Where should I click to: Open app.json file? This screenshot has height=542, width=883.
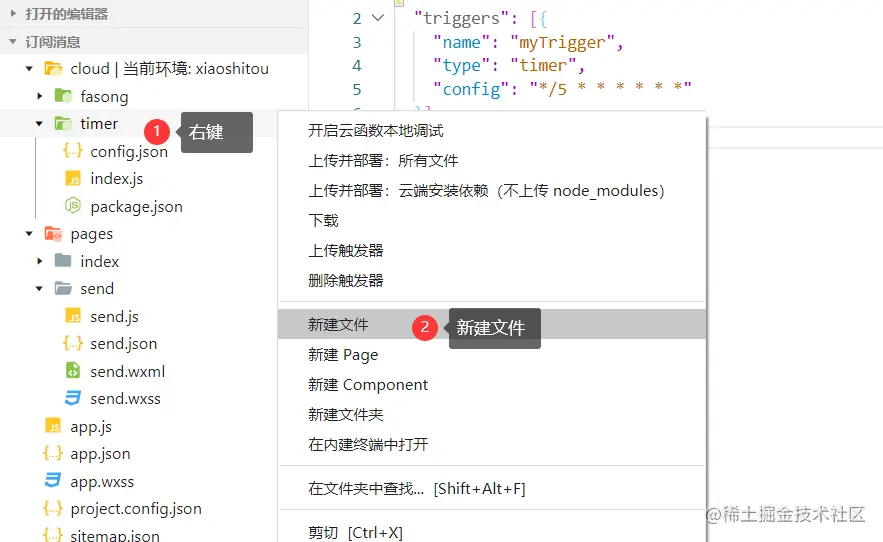pyautogui.click(x=100, y=454)
